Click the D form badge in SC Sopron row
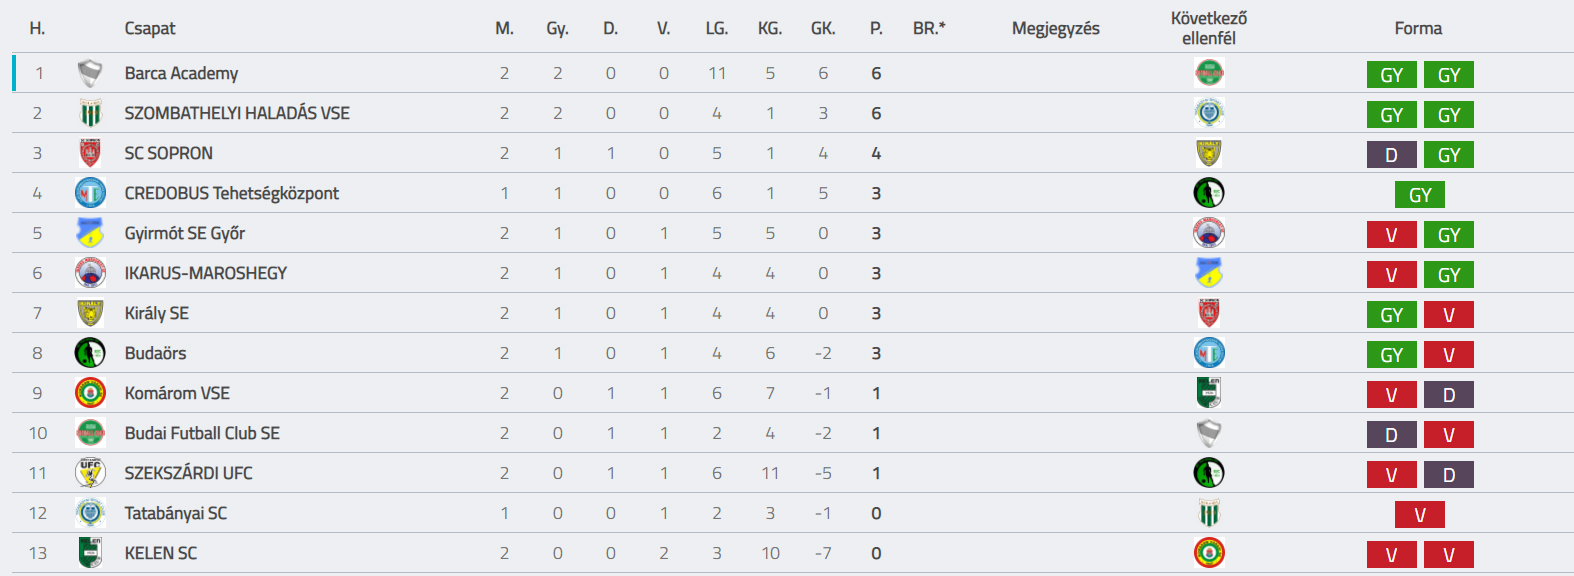Image resolution: width=1574 pixels, height=576 pixels. pos(1391,155)
